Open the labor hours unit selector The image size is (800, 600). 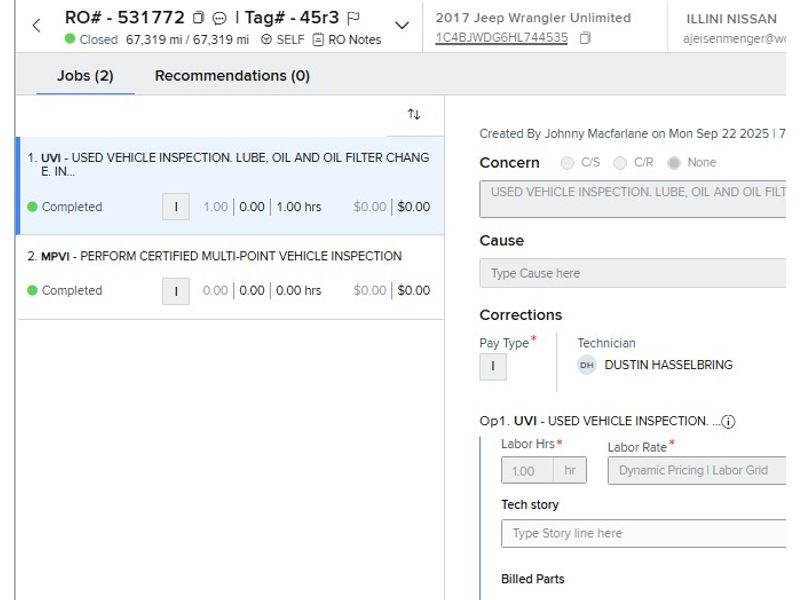click(570, 470)
